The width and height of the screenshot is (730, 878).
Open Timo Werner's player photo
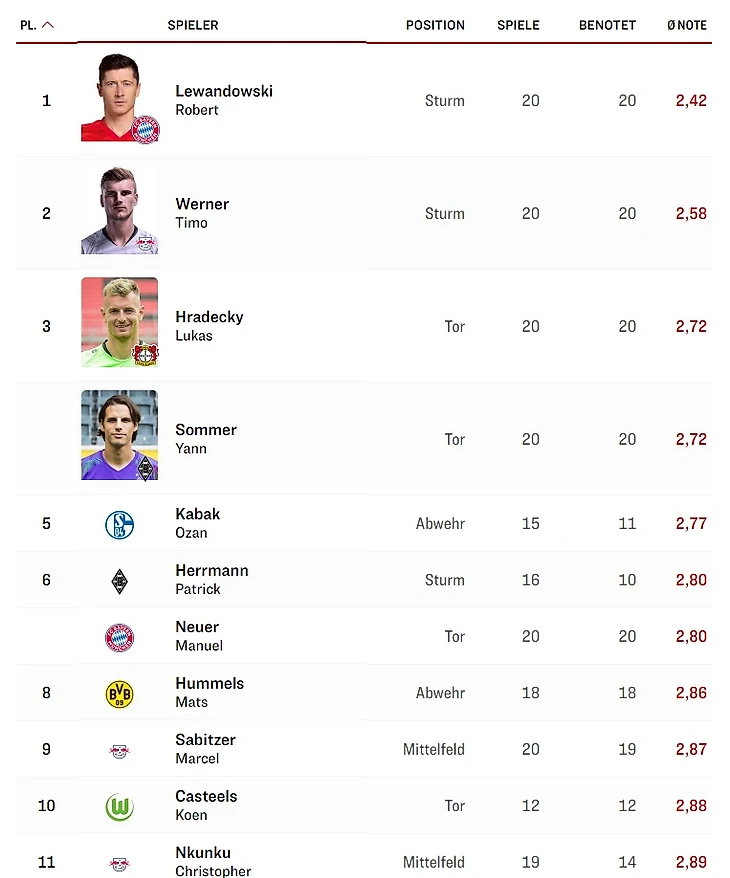point(120,211)
